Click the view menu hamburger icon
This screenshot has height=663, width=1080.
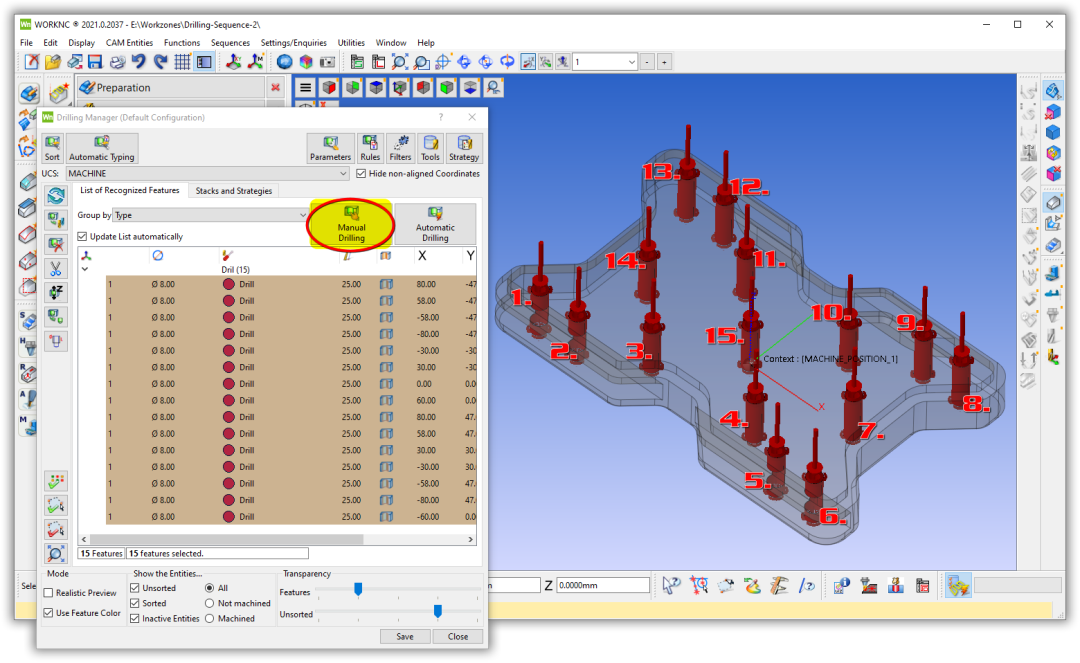306,87
